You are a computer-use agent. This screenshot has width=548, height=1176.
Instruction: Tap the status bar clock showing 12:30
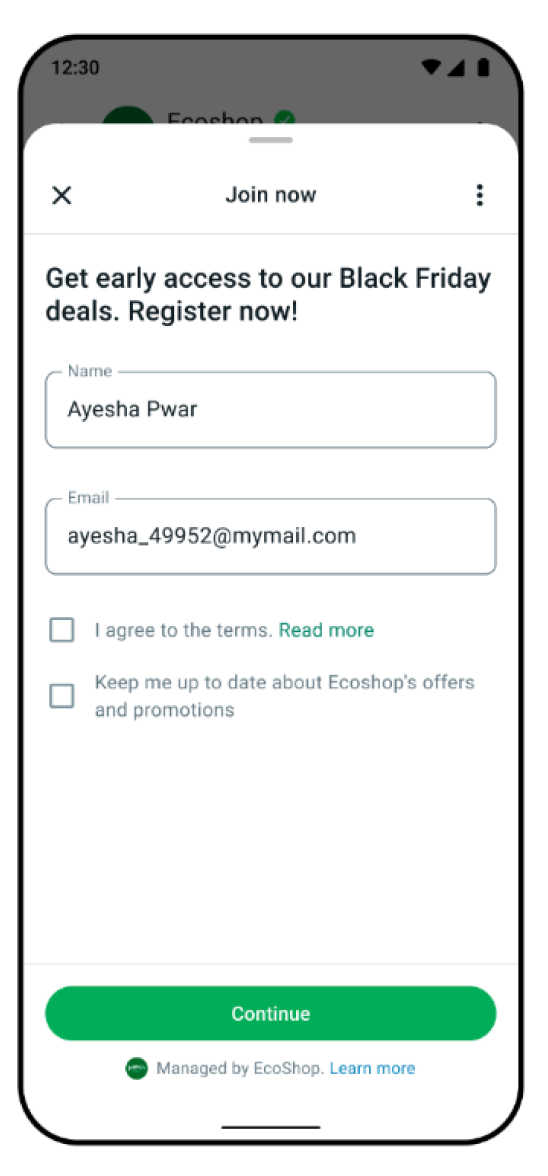coord(75,68)
